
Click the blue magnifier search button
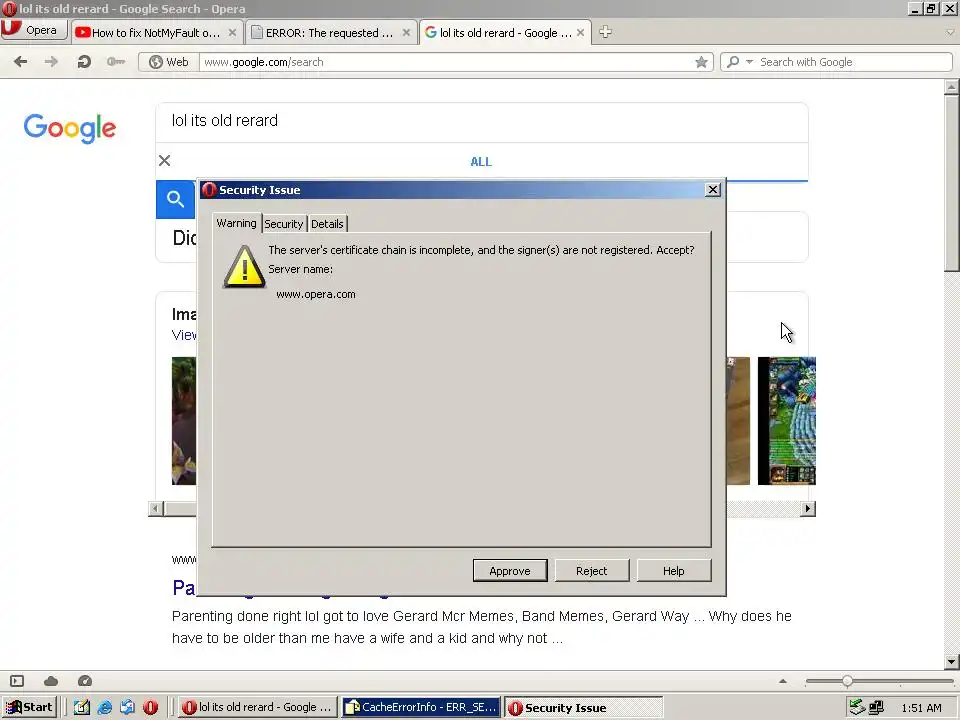pos(176,200)
